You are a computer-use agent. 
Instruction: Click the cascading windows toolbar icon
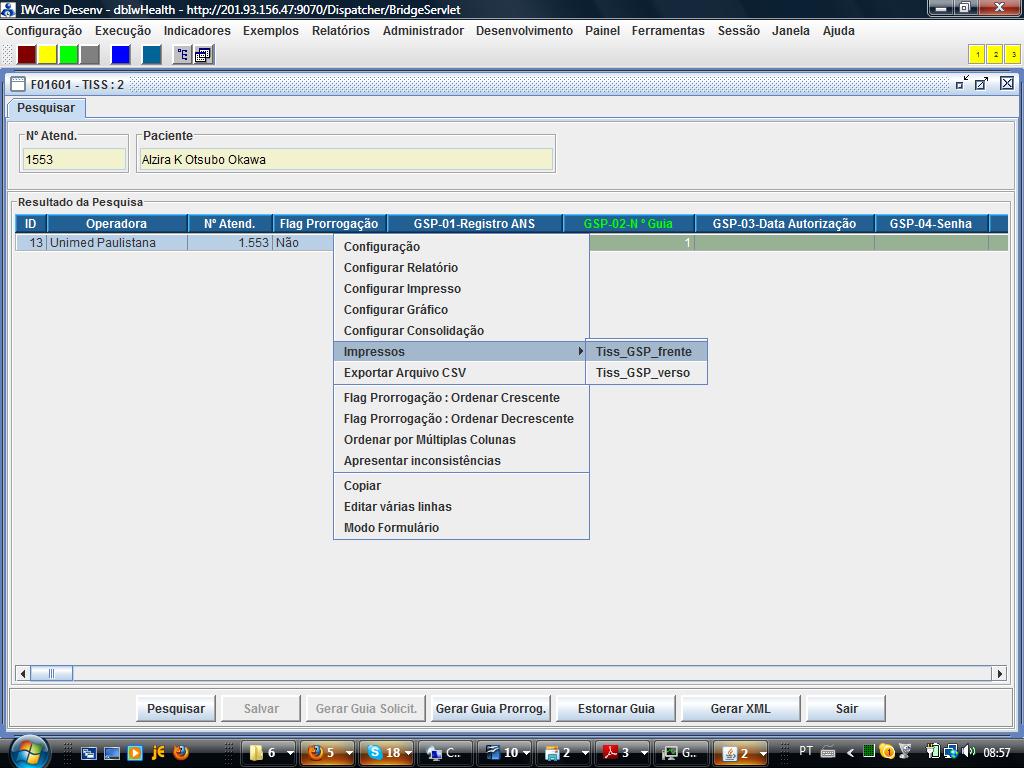pyautogui.click(x=204, y=55)
